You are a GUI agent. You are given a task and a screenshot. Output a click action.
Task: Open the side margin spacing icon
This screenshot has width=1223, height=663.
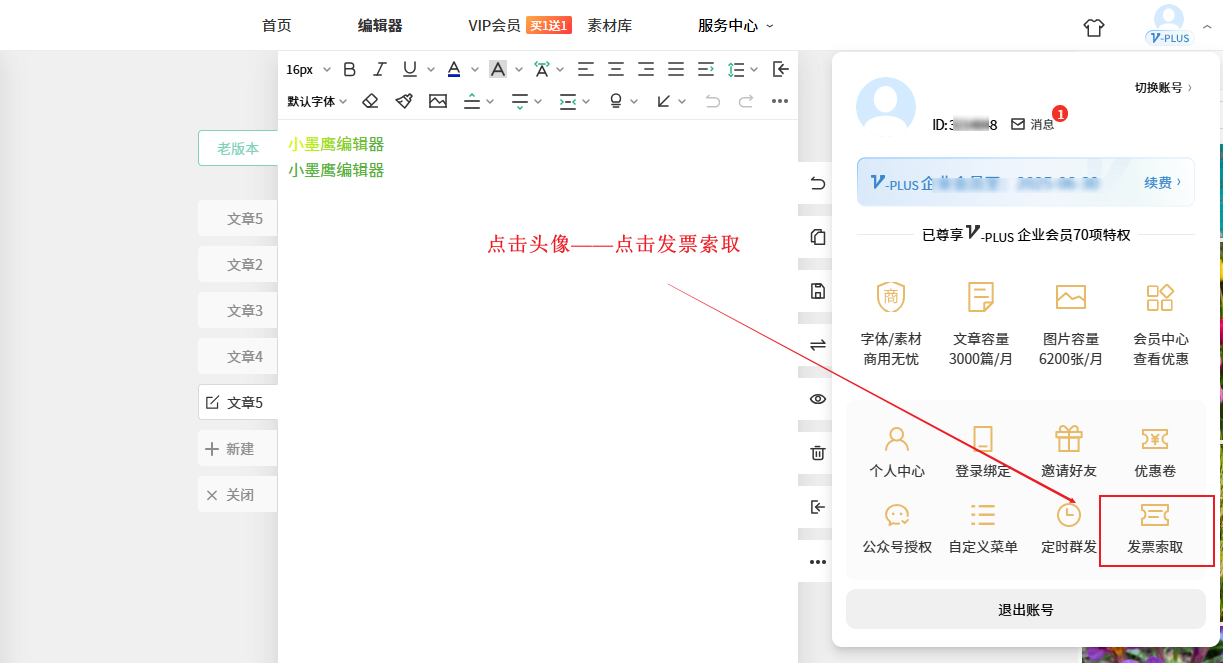[x=567, y=101]
